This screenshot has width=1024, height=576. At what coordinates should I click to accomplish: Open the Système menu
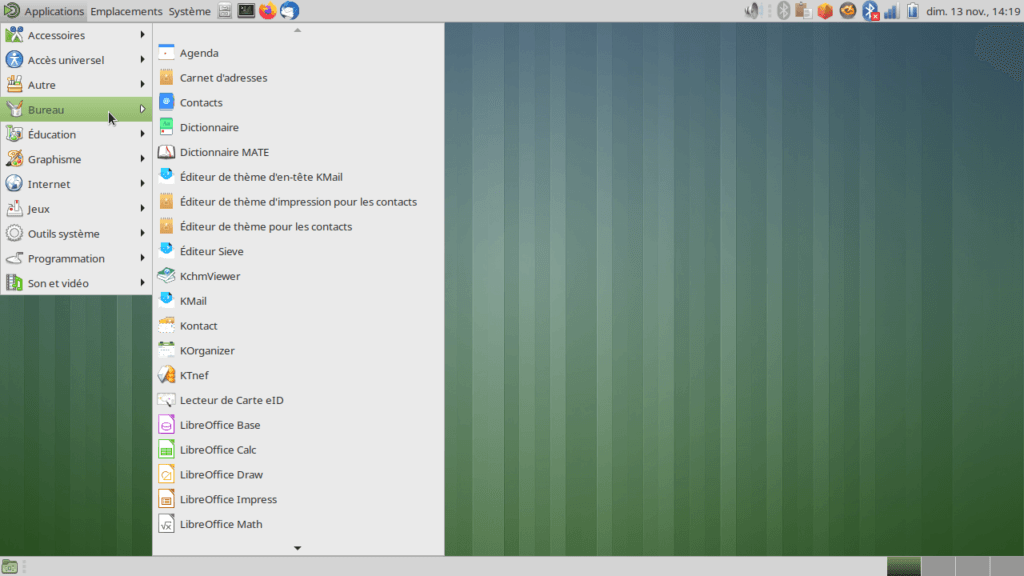[189, 11]
